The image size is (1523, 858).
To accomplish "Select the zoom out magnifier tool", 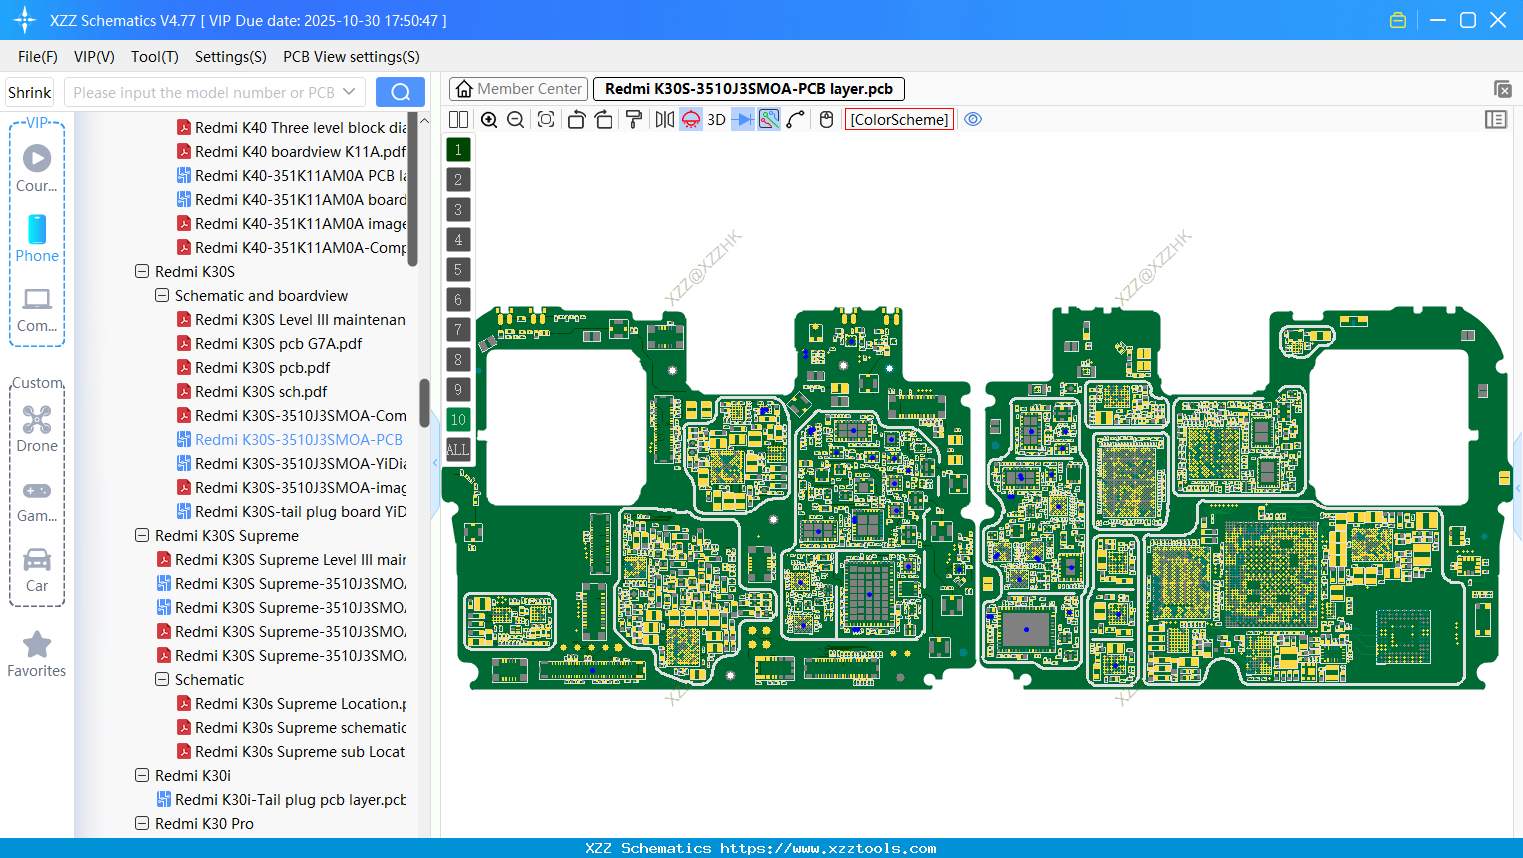I will point(515,119).
